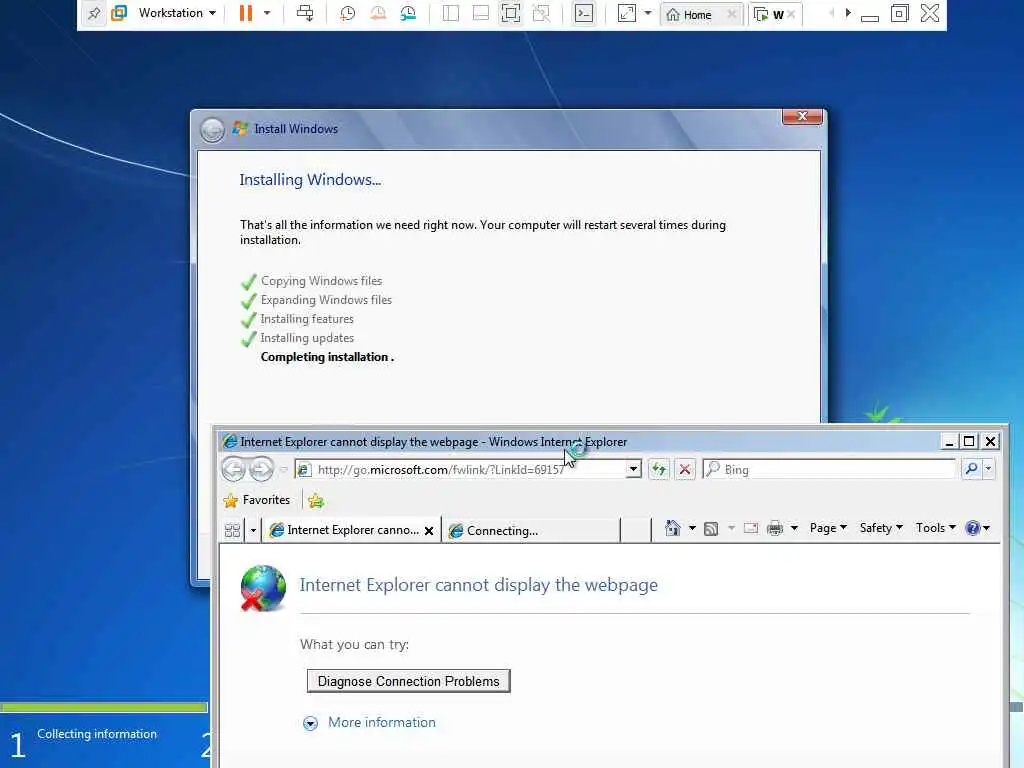The height and width of the screenshot is (768, 1024).
Task: Click the Read mail icon
Action: 751,528
